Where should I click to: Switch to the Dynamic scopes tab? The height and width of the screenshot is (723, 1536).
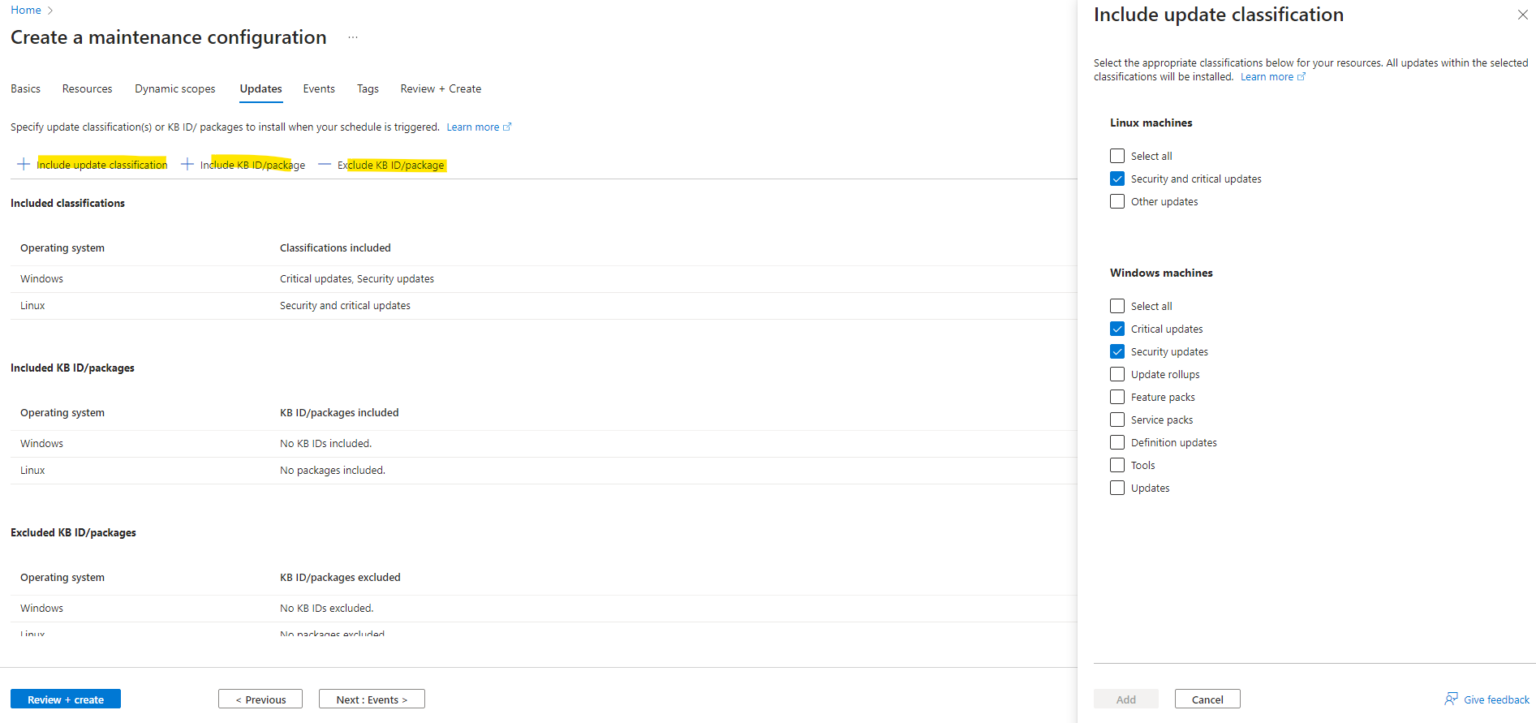click(x=174, y=88)
